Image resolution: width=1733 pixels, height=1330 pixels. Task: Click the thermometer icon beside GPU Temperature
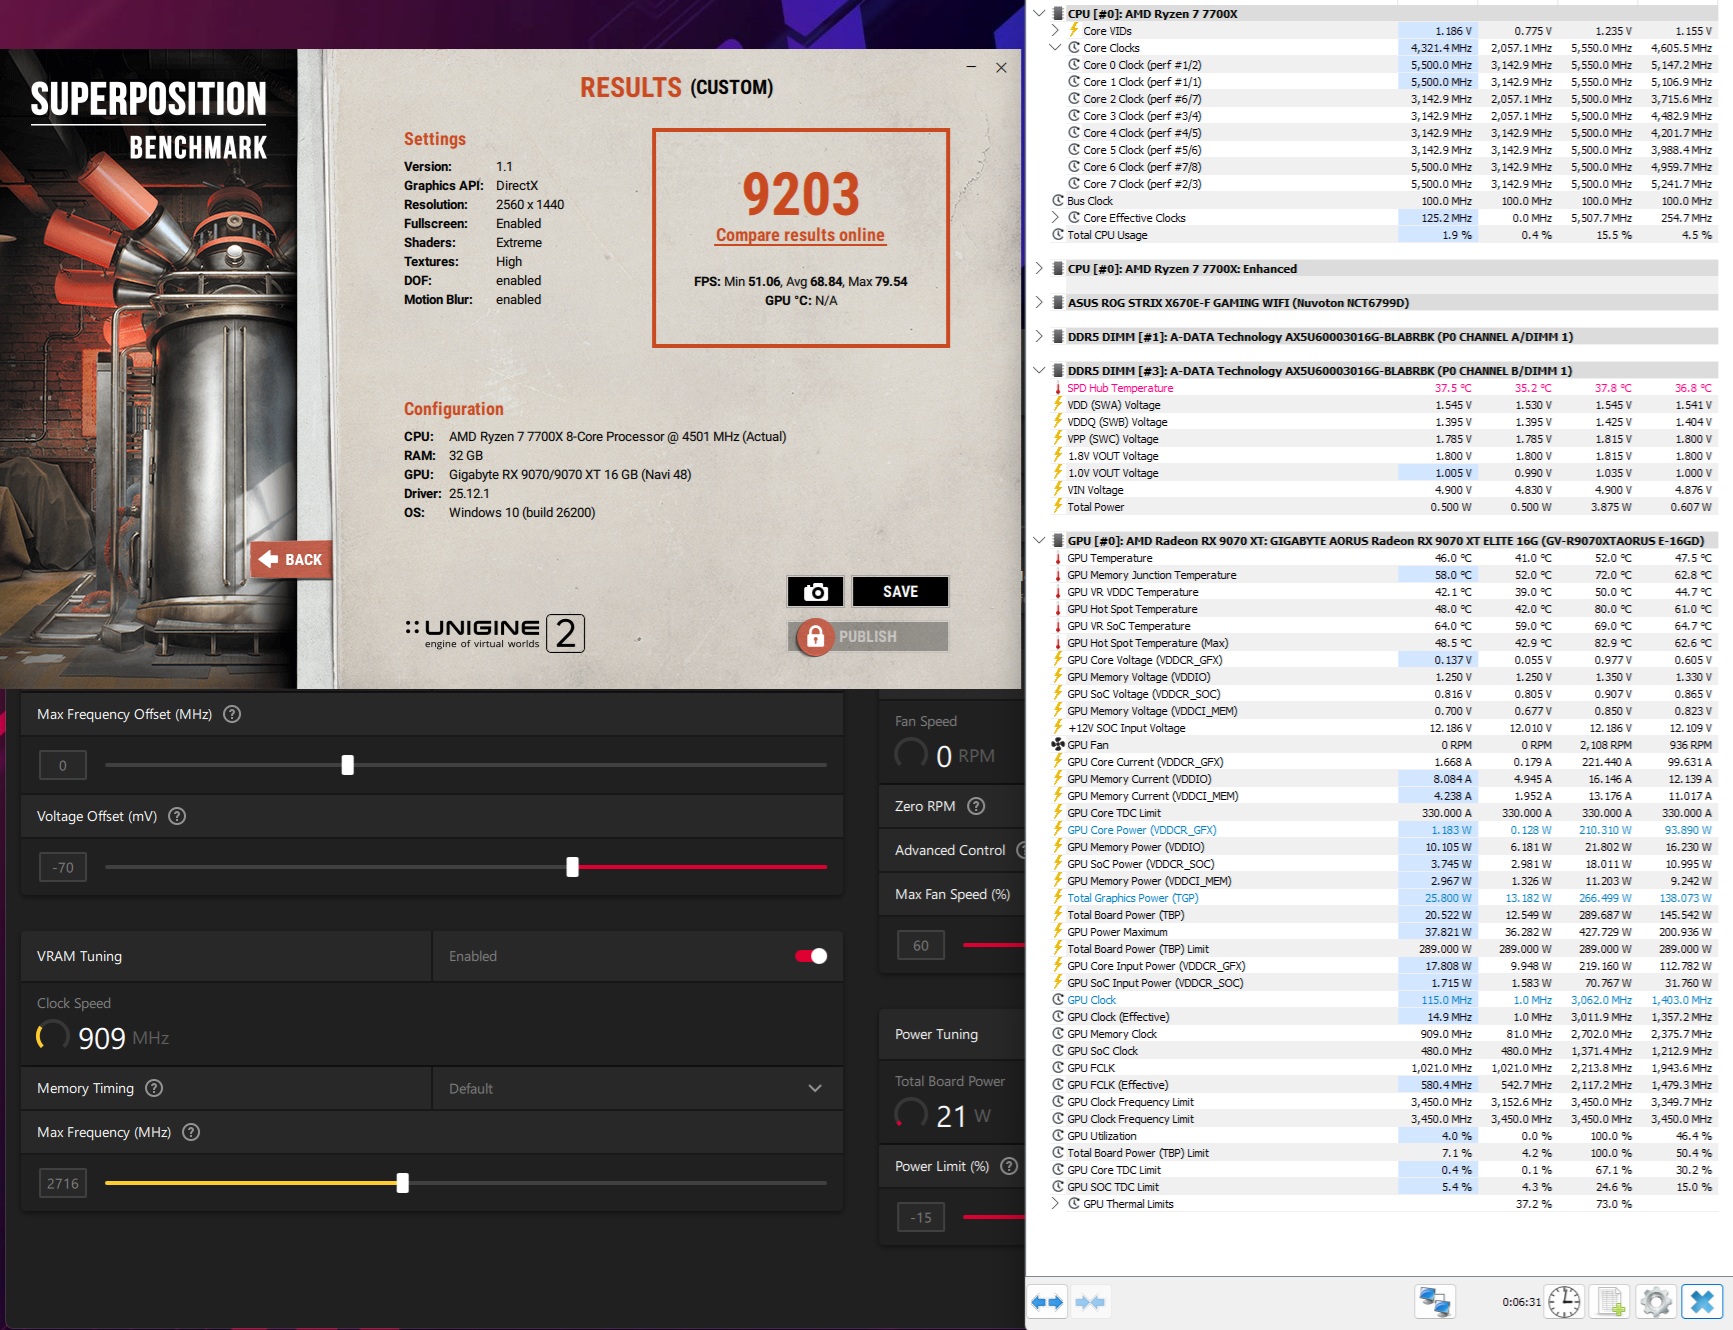1058,558
